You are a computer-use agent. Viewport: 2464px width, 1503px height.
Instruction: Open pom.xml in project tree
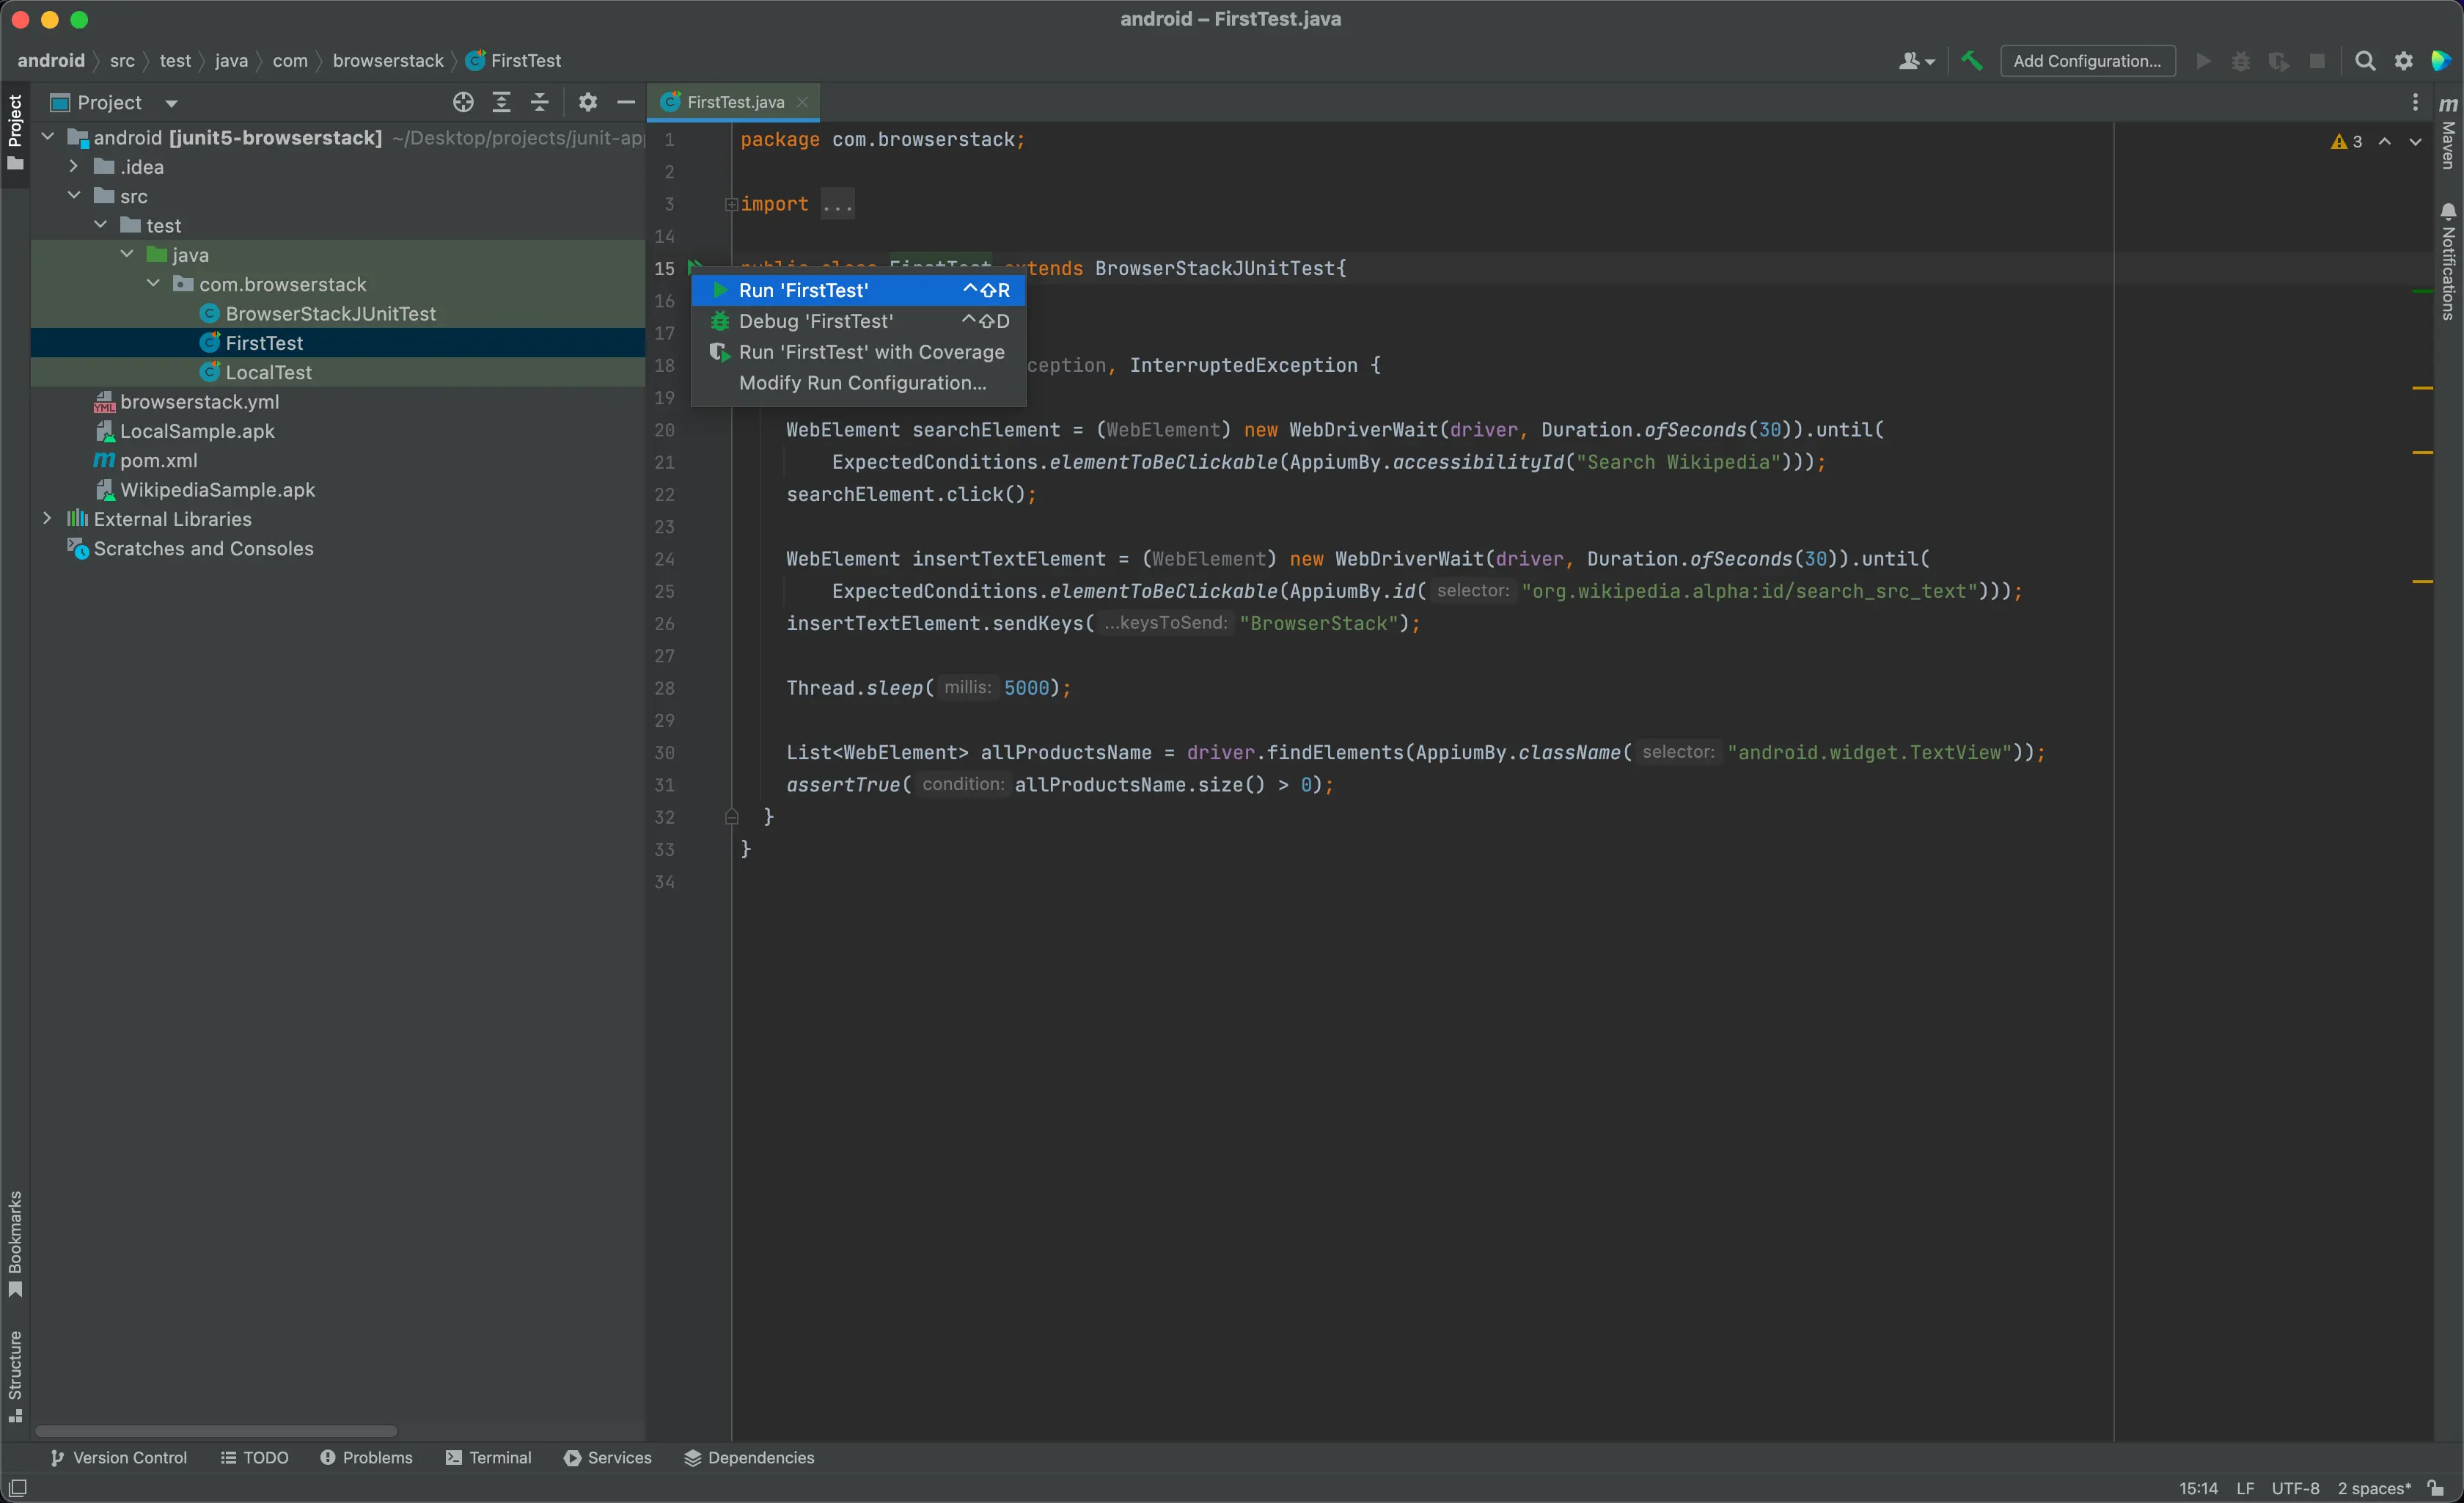point(158,460)
